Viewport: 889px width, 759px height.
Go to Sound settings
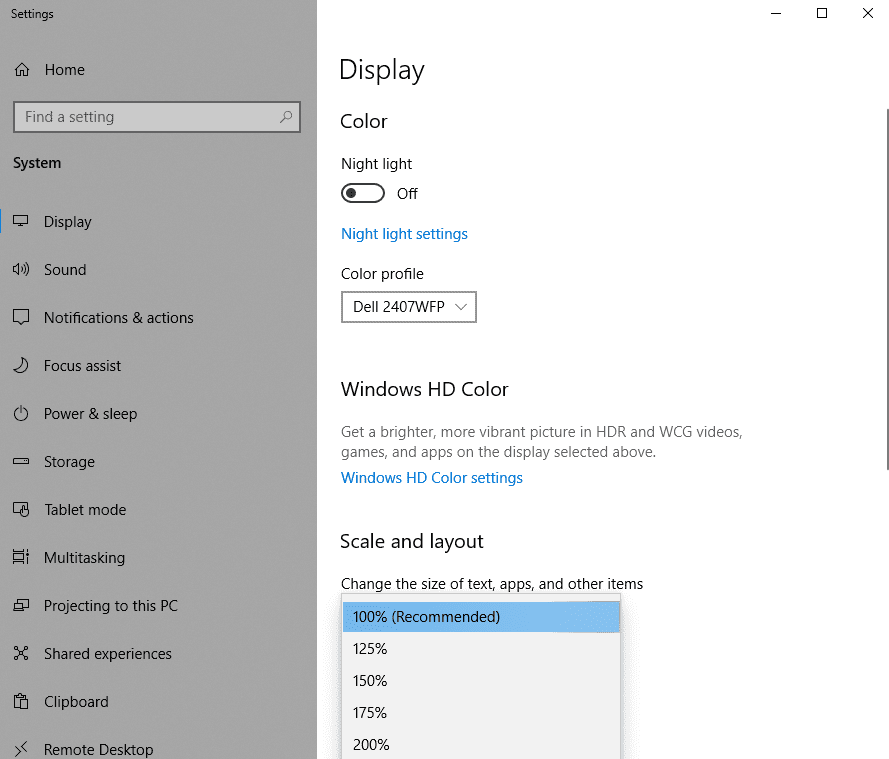[x=65, y=269]
